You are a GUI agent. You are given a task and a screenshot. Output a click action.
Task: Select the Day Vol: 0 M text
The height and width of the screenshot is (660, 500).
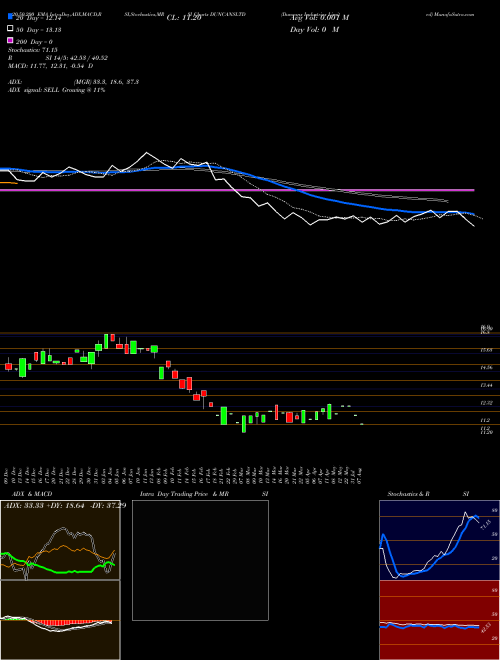(x=314, y=29)
